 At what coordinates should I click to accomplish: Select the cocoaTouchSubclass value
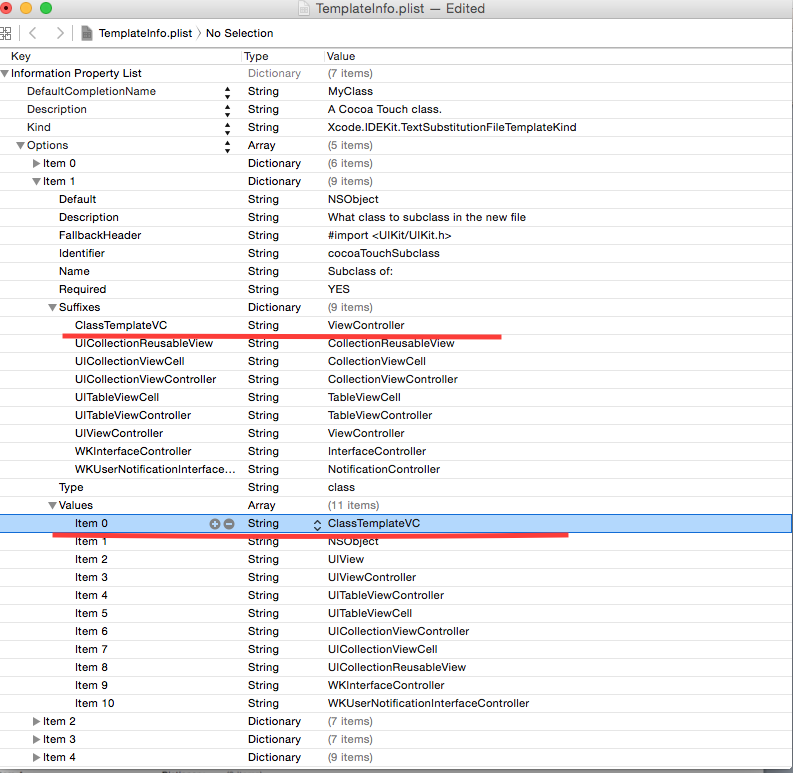click(384, 253)
